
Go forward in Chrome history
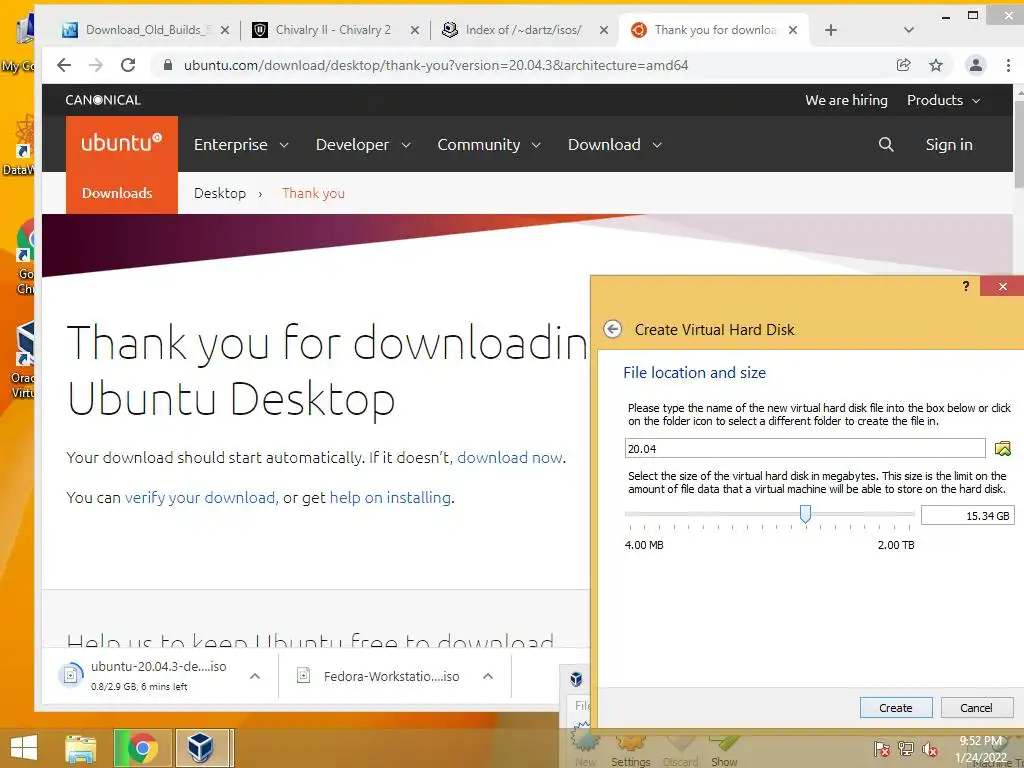(96, 65)
